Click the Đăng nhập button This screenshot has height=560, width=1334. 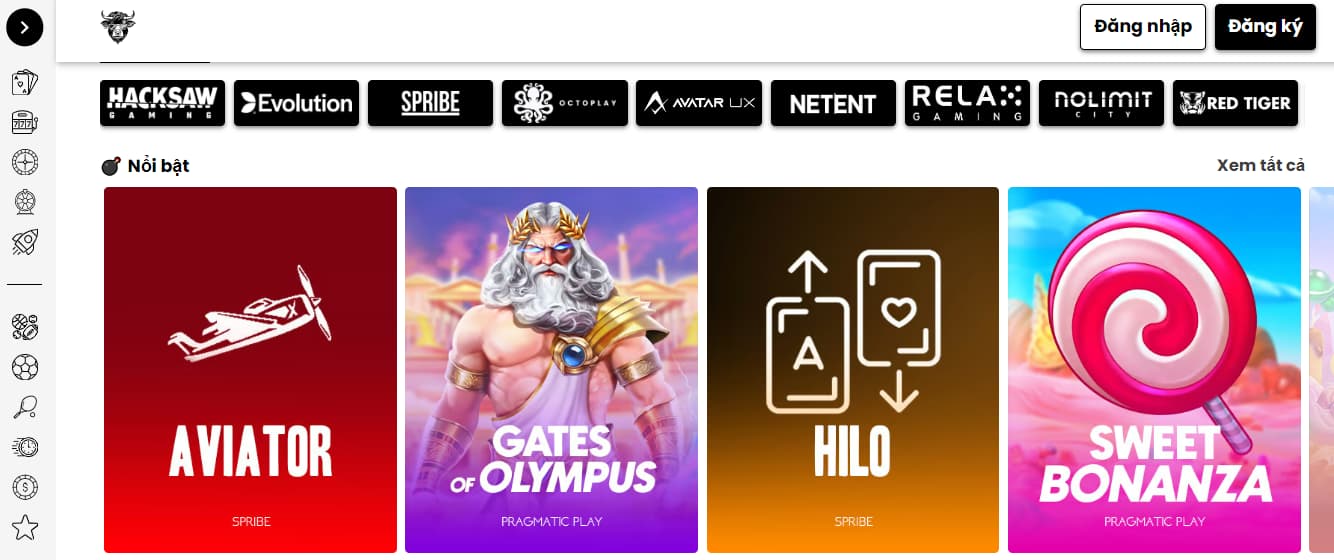[1143, 27]
